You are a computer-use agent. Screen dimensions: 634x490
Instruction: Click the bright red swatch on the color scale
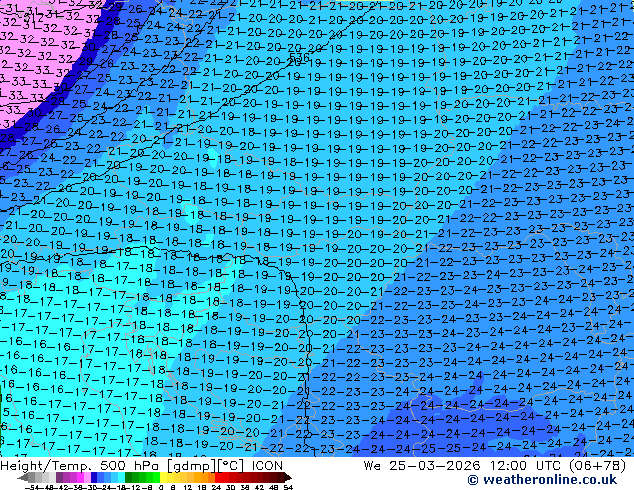coord(218,477)
